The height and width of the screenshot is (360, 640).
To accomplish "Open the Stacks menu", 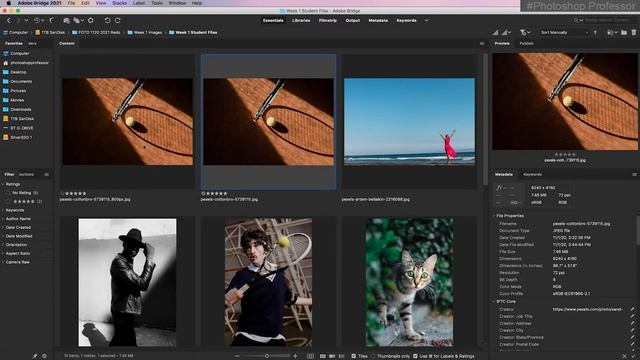I will pyautogui.click(x=120, y=3).
